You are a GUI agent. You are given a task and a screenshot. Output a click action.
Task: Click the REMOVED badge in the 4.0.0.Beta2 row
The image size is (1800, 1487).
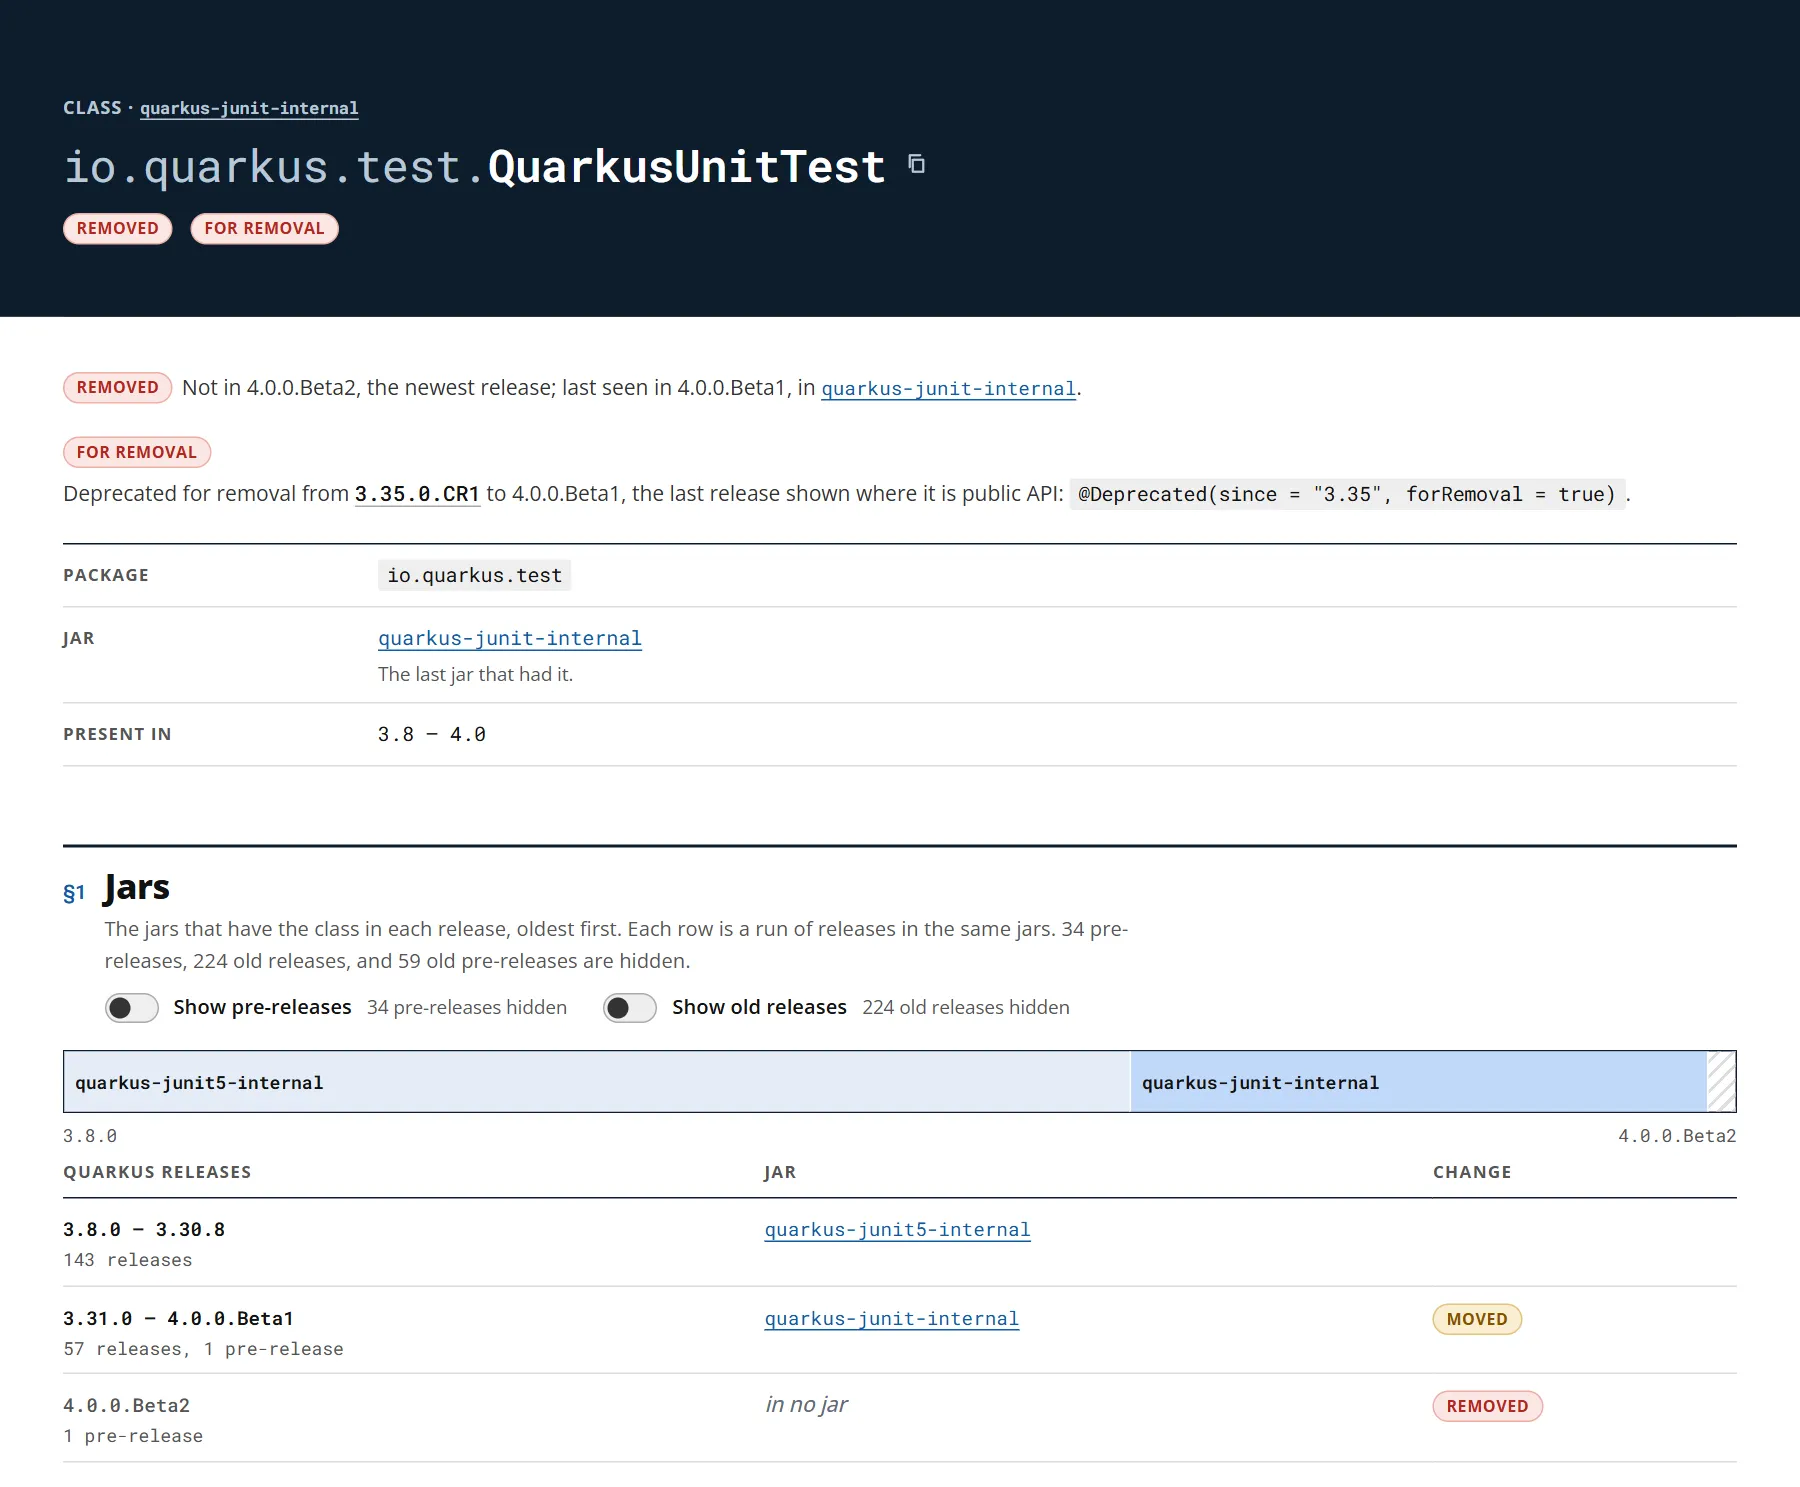pos(1487,1406)
